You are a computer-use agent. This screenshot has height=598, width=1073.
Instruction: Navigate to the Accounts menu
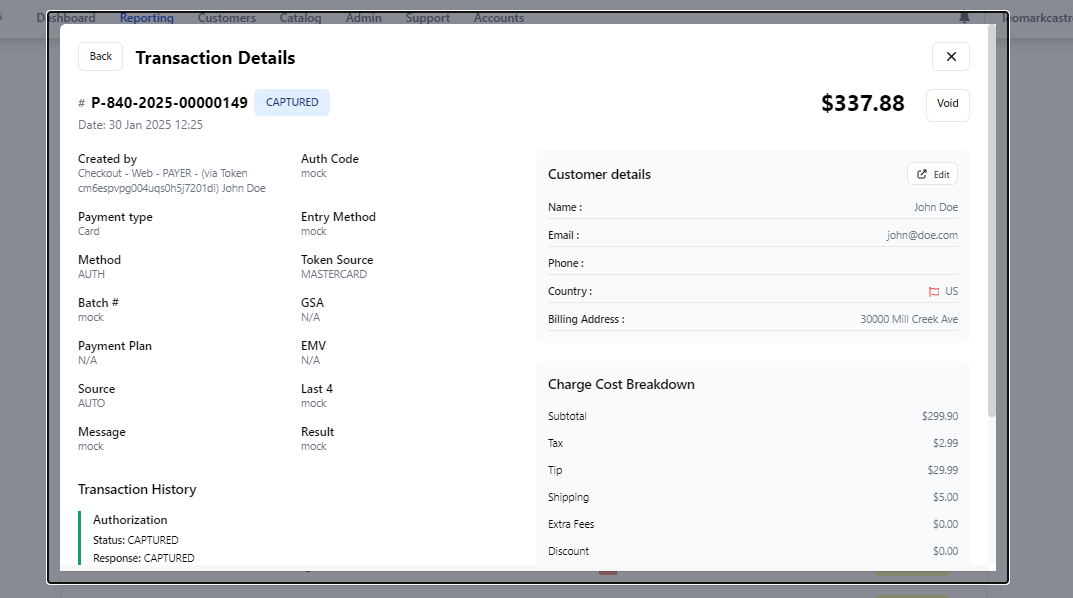498,18
